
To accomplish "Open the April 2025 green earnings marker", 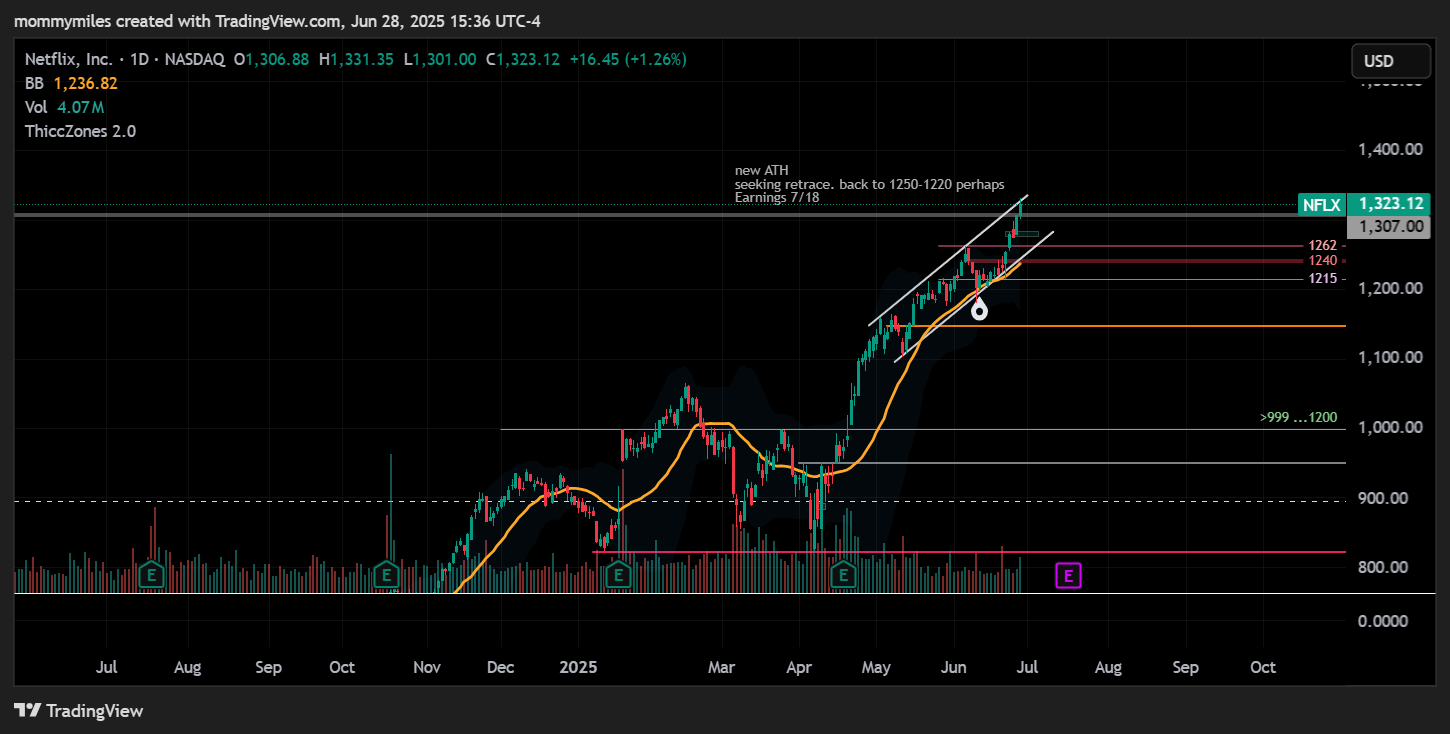I will pos(845,575).
